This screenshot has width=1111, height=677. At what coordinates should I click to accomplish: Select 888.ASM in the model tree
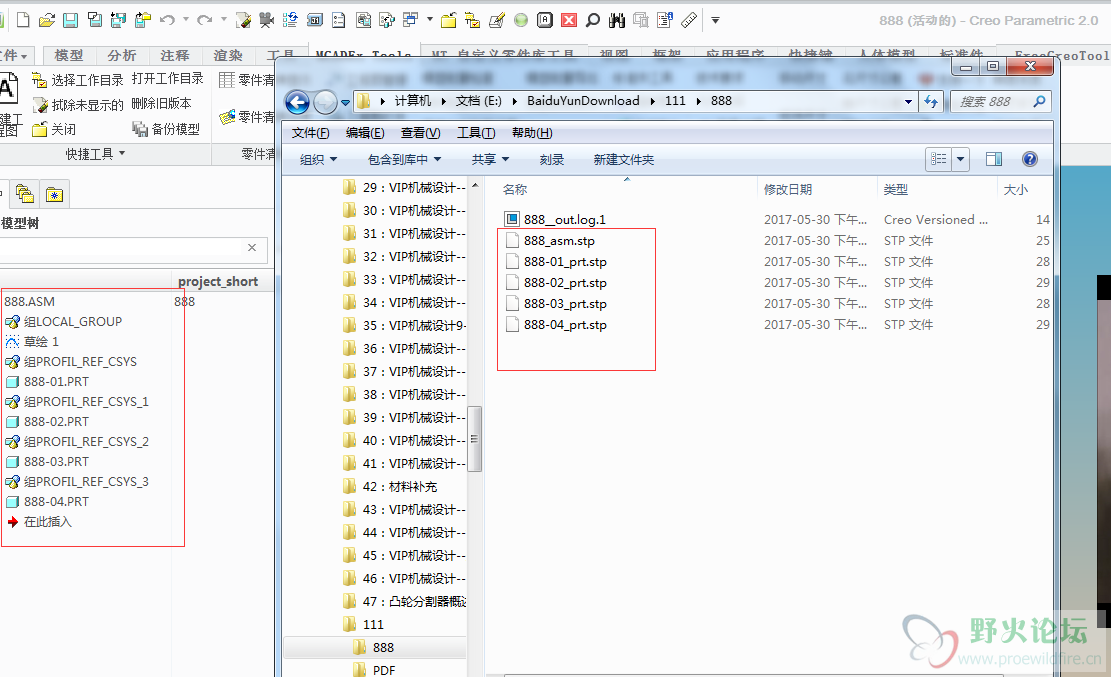pyautogui.click(x=30, y=301)
